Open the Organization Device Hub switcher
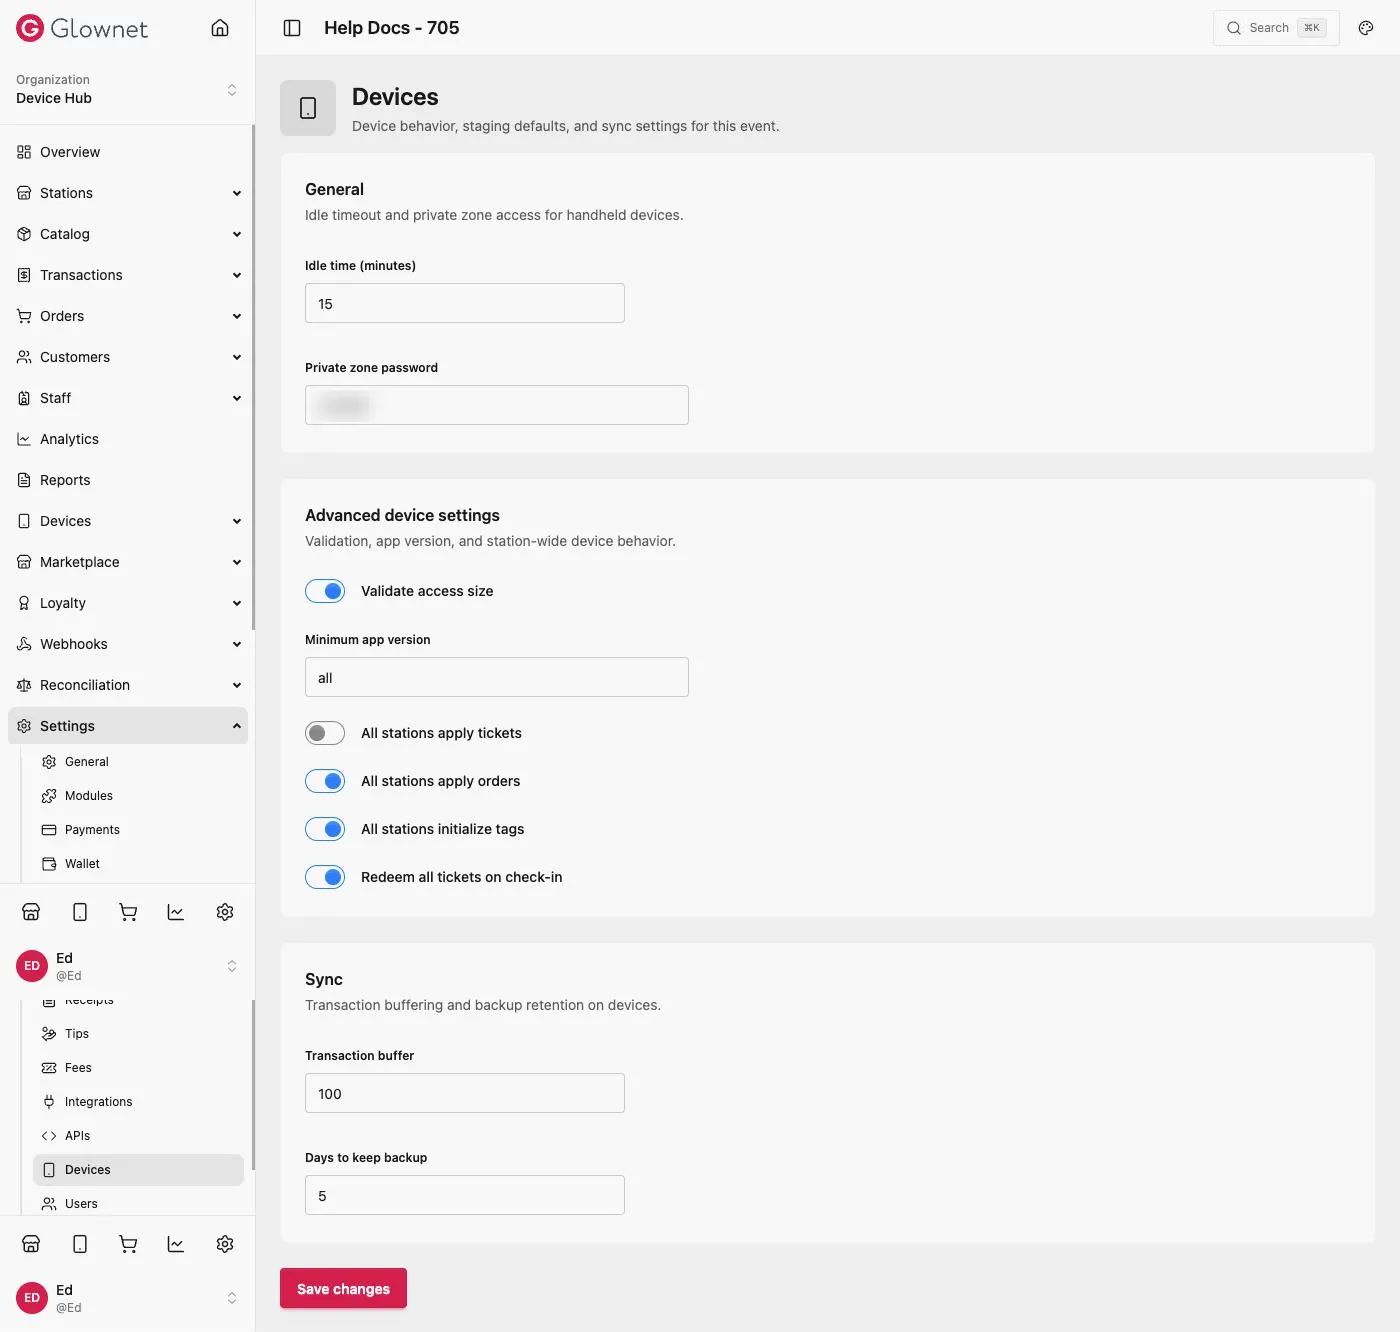This screenshot has height=1332, width=1400. pos(127,90)
